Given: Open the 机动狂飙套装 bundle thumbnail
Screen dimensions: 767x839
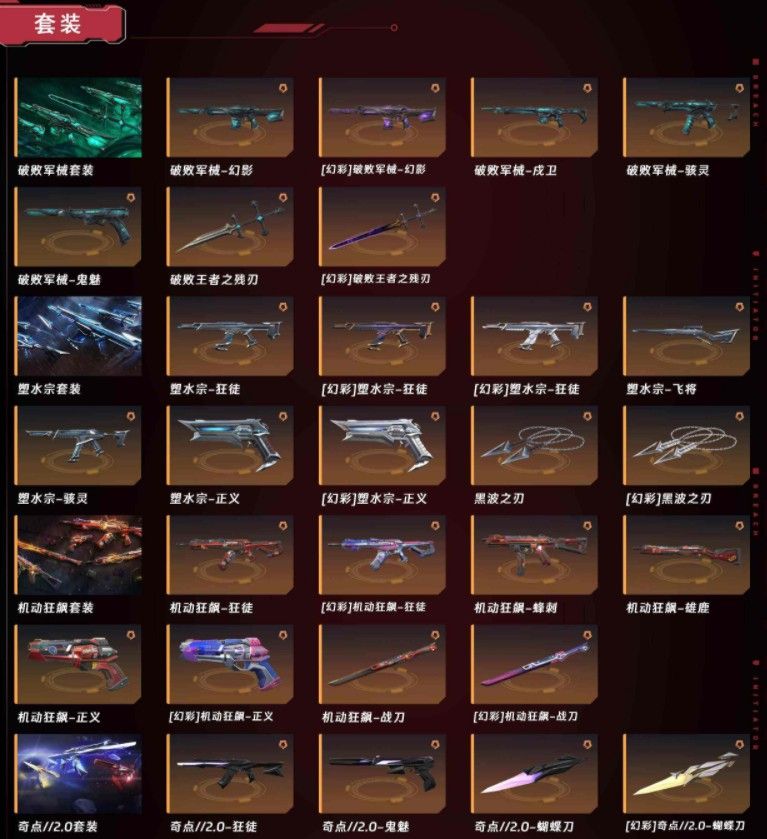Looking at the screenshot, I should tap(79, 555).
